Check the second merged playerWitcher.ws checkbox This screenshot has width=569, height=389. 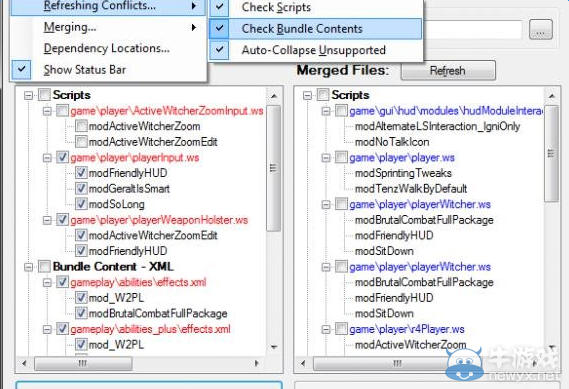[341, 267]
